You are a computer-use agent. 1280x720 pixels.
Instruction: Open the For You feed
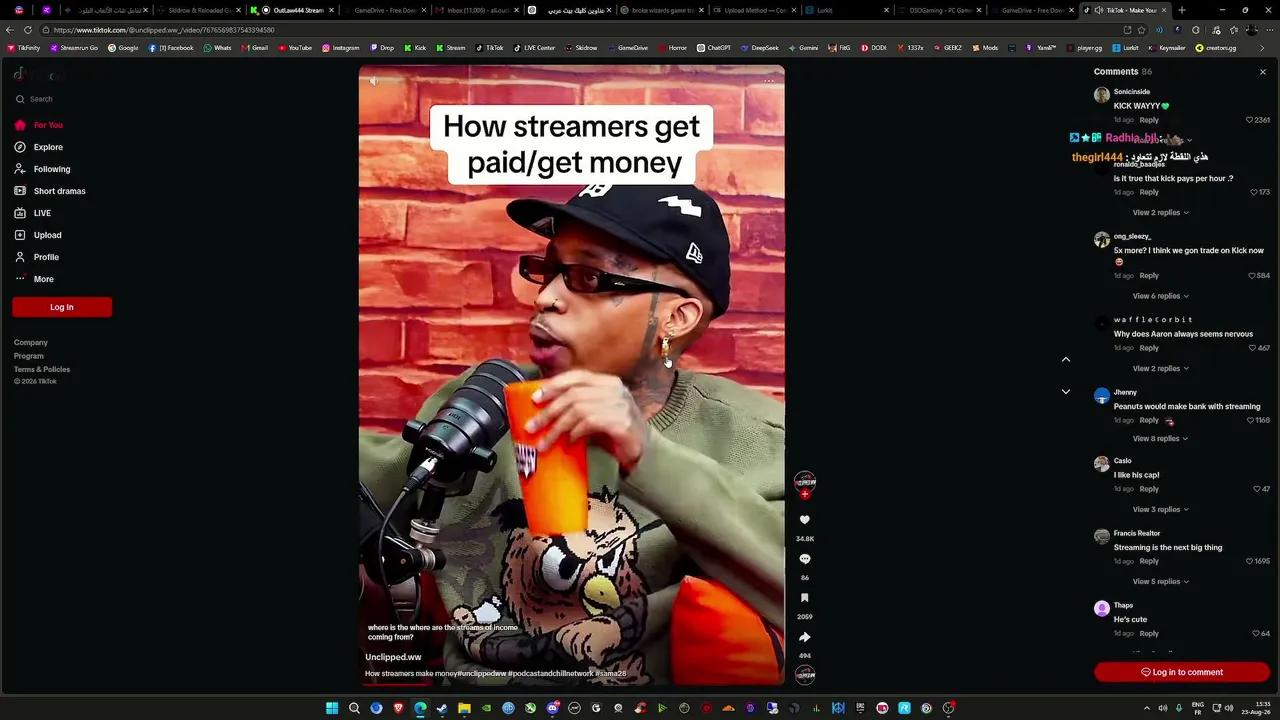coord(39,125)
